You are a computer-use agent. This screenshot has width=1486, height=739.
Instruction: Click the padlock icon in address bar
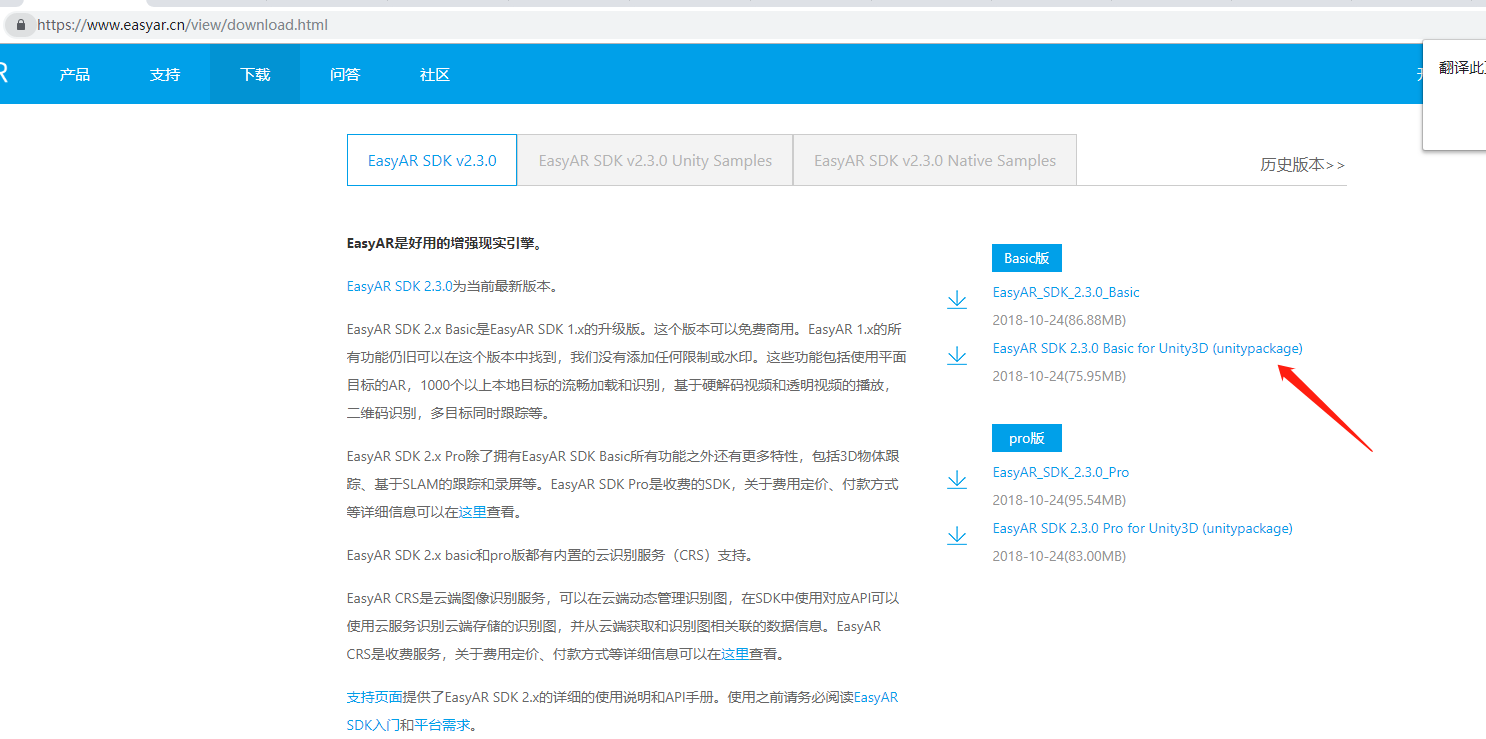point(21,24)
